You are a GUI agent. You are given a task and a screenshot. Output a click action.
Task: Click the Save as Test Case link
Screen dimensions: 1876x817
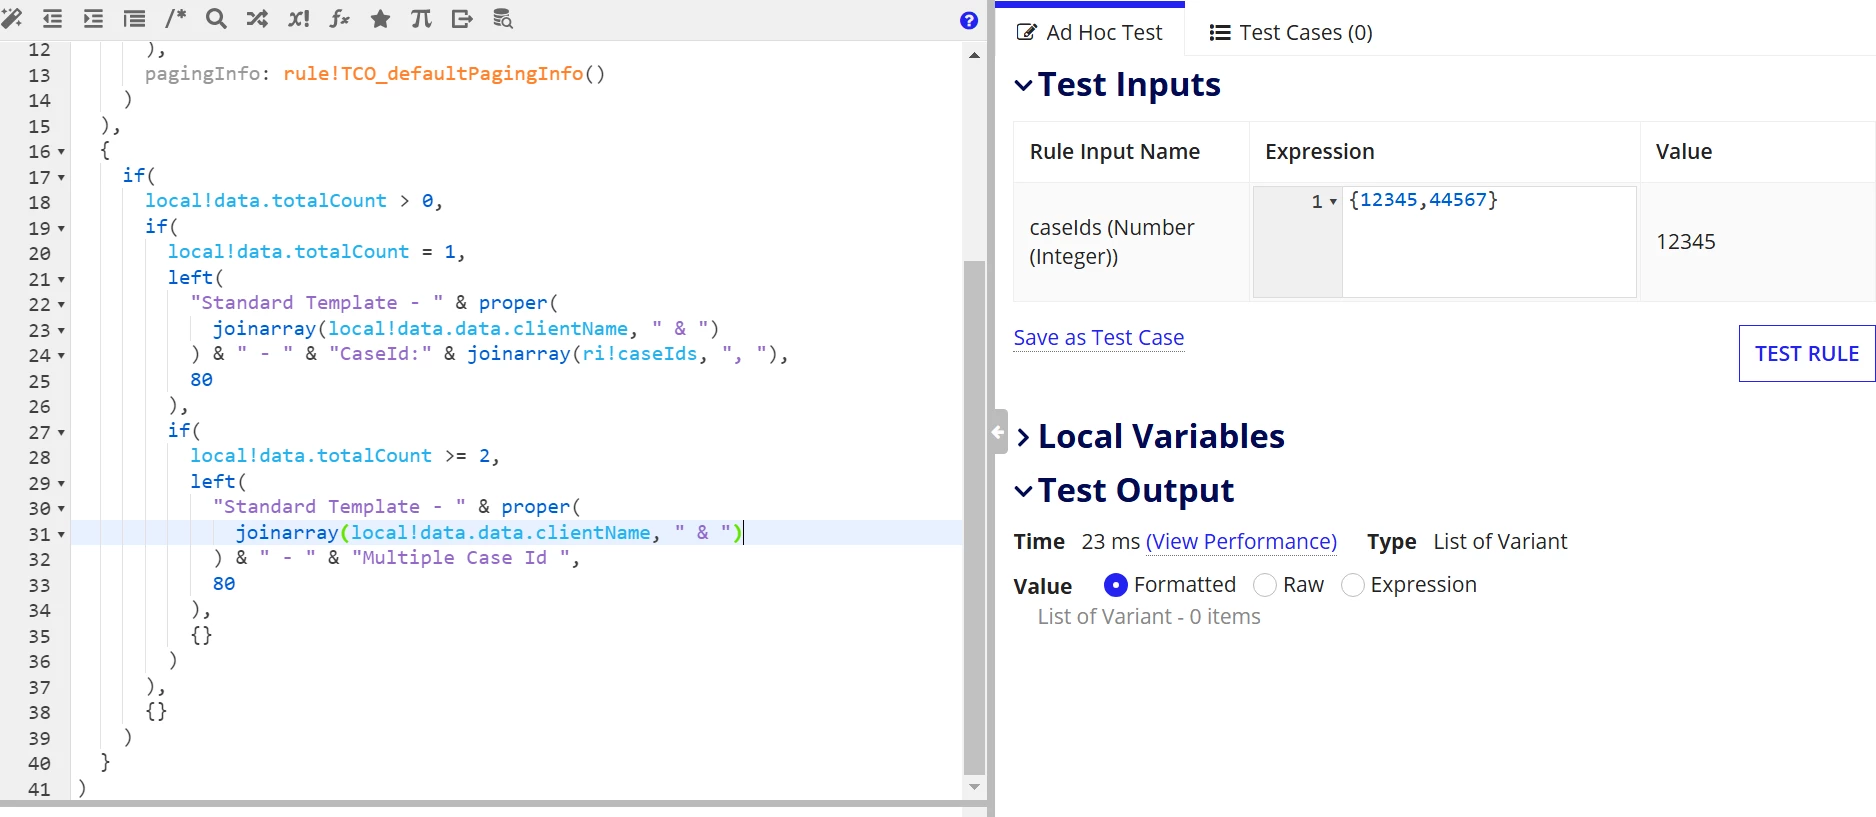[x=1099, y=338]
